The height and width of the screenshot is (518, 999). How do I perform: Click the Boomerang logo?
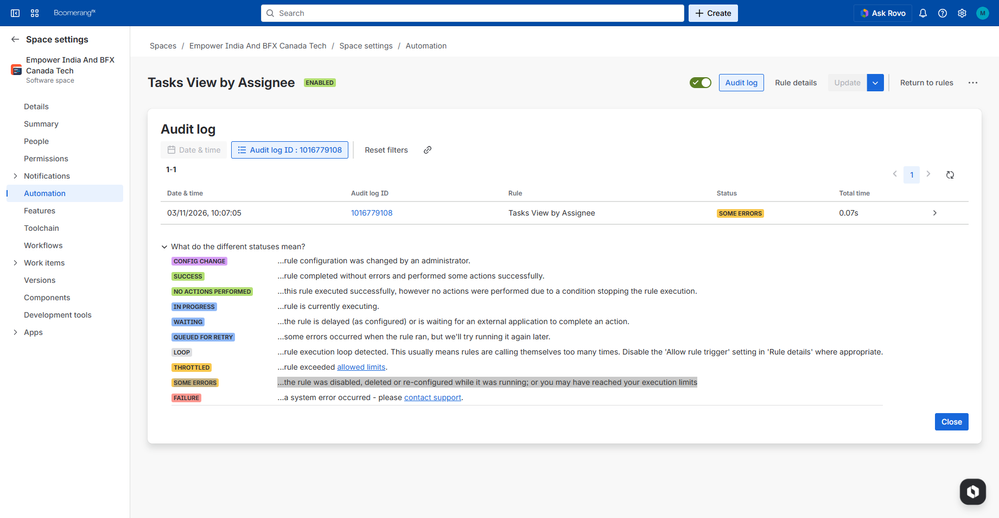pyautogui.click(x=74, y=13)
